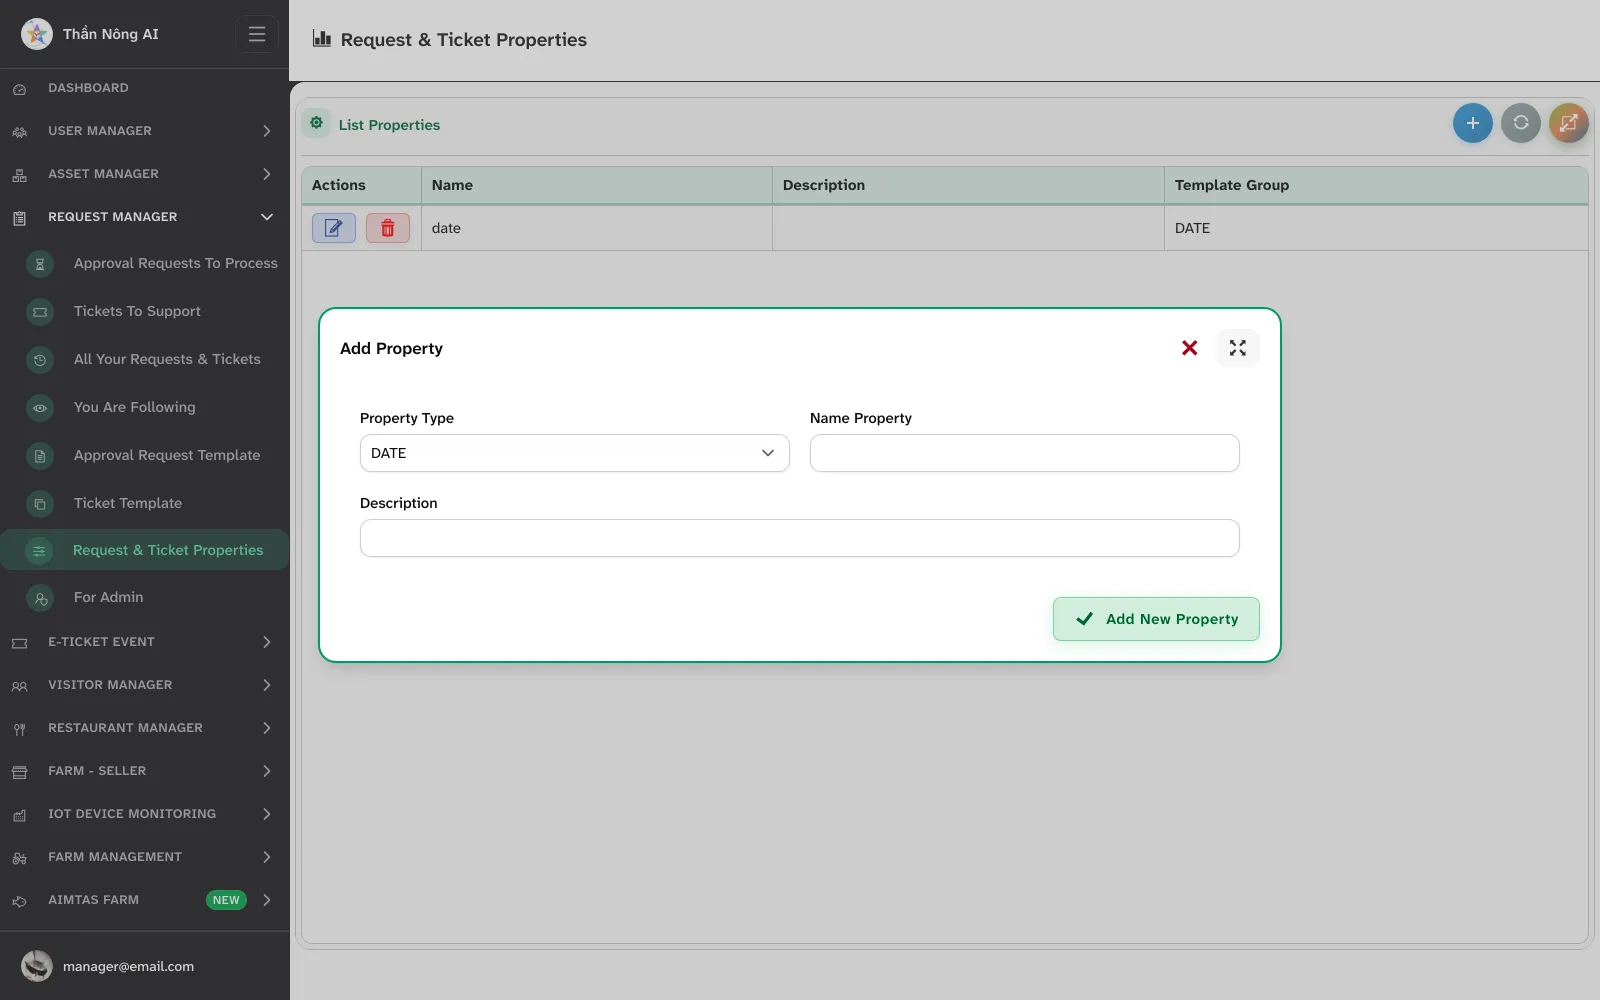Click the edit icon for date row
This screenshot has height=1000, width=1600.
click(x=334, y=228)
